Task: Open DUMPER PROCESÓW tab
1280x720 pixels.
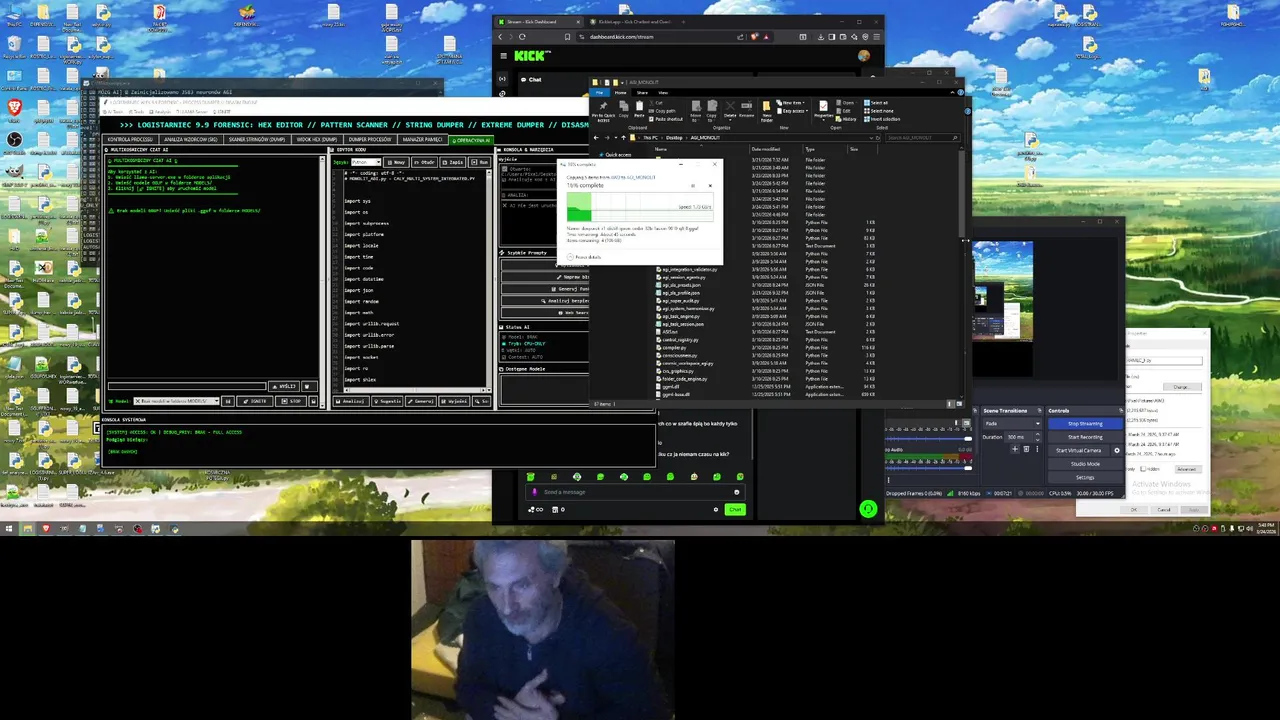Action: pyautogui.click(x=370, y=140)
